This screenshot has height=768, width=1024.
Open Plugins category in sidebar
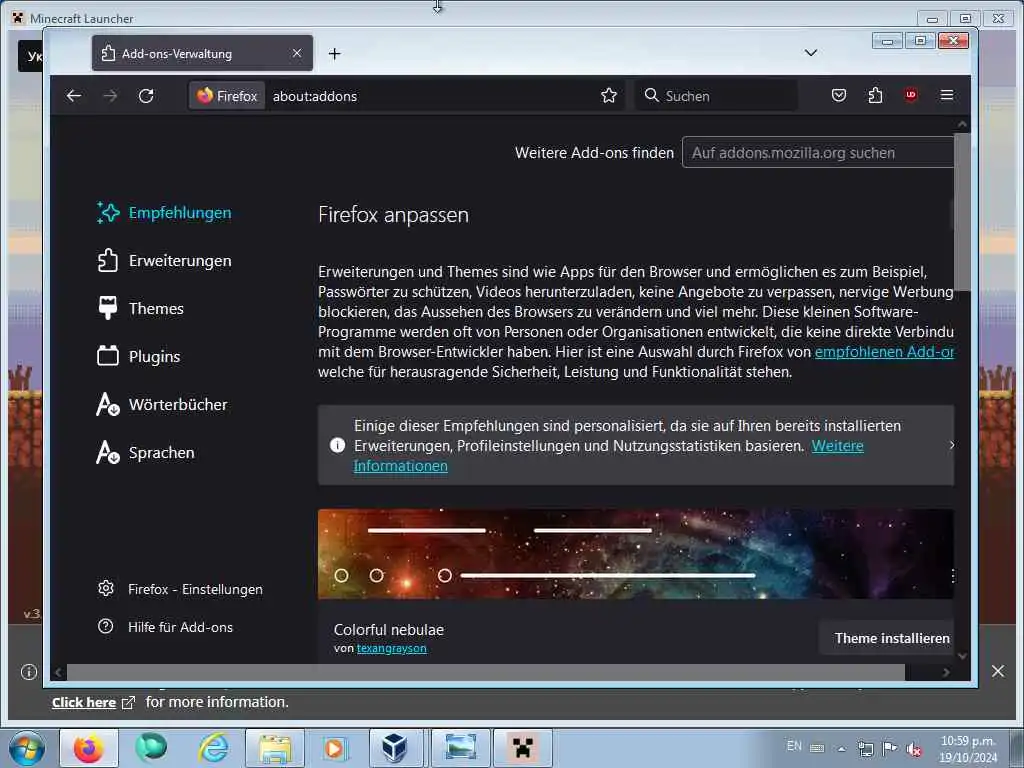[138, 357]
